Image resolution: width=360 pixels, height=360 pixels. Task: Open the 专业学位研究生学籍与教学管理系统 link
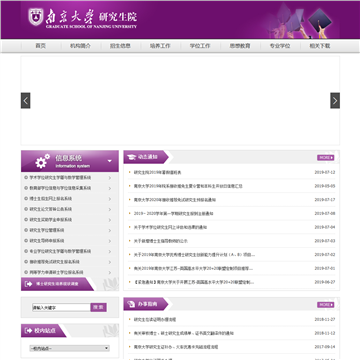click(60, 251)
